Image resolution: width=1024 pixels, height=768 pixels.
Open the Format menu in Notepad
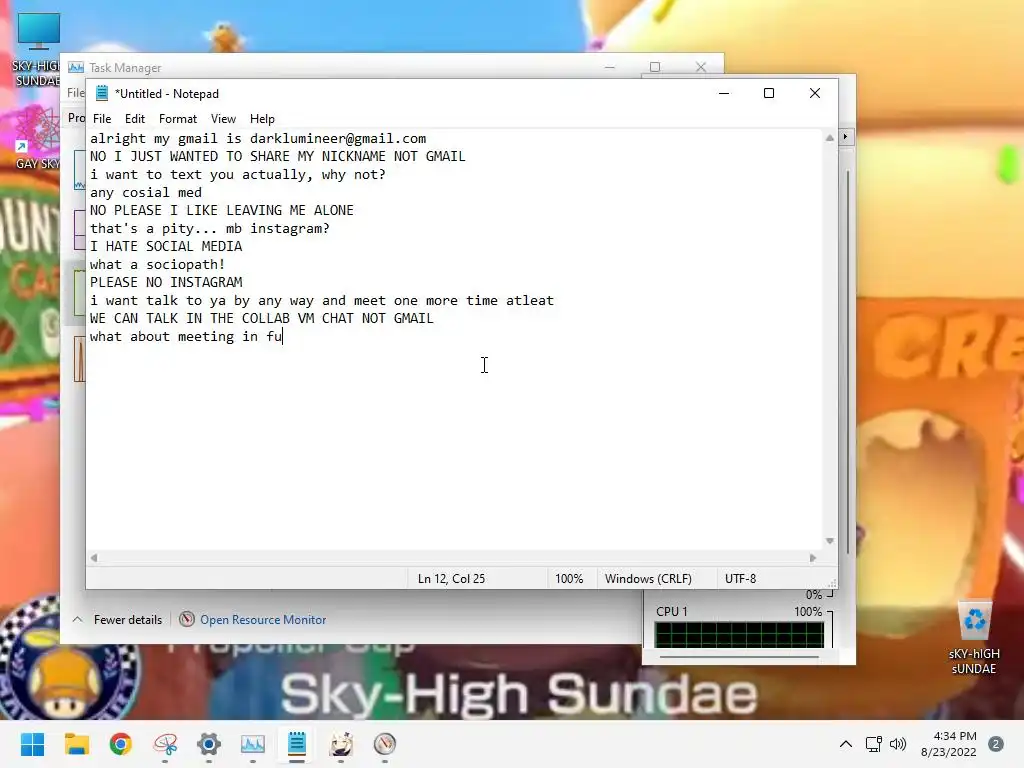[178, 119]
